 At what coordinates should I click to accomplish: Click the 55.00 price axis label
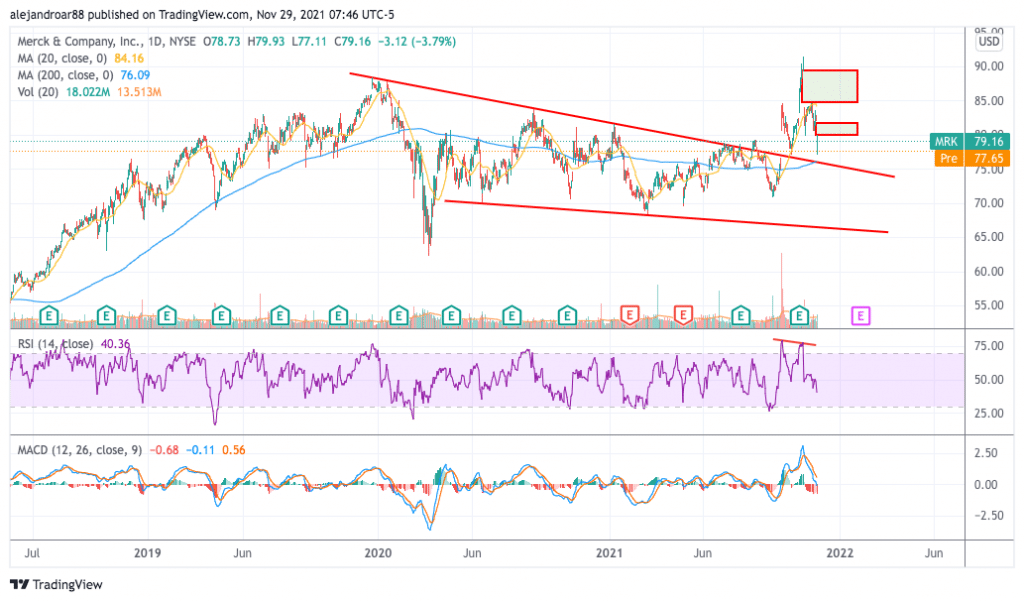click(x=988, y=305)
